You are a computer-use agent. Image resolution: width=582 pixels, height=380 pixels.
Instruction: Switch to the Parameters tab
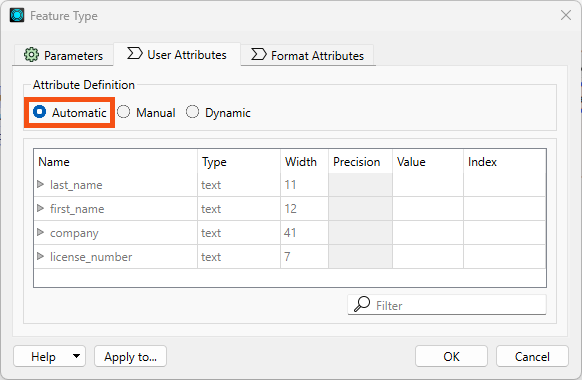point(63,55)
